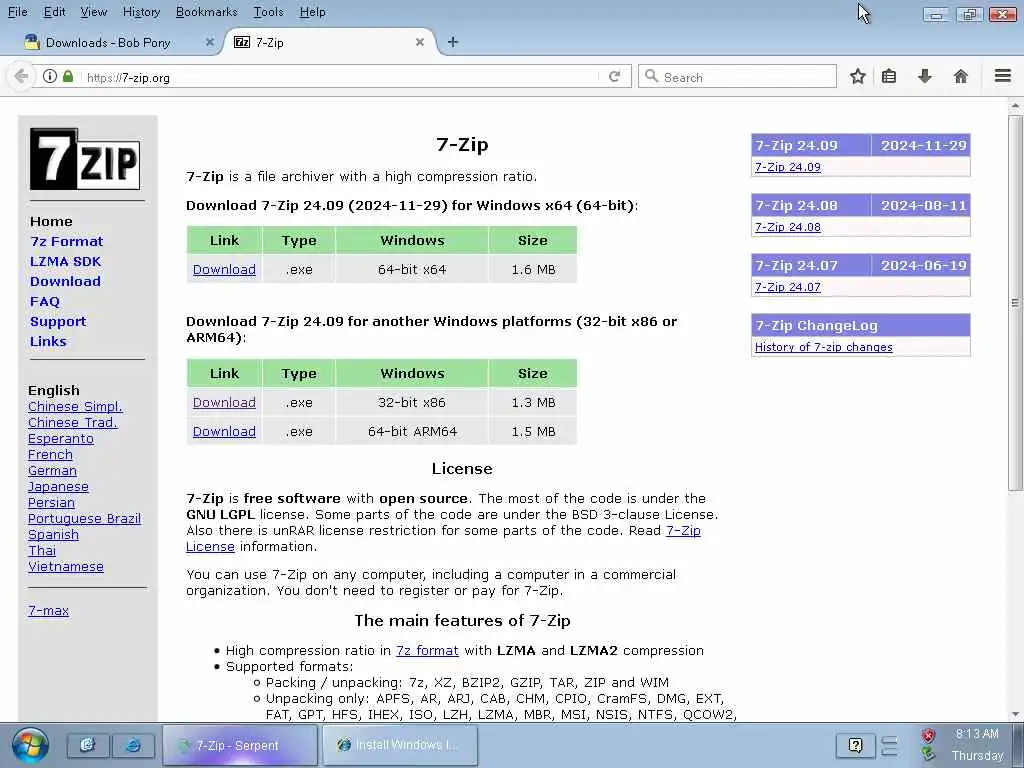Open History of 7-zip changes link
1024x768 pixels.
[824, 347]
